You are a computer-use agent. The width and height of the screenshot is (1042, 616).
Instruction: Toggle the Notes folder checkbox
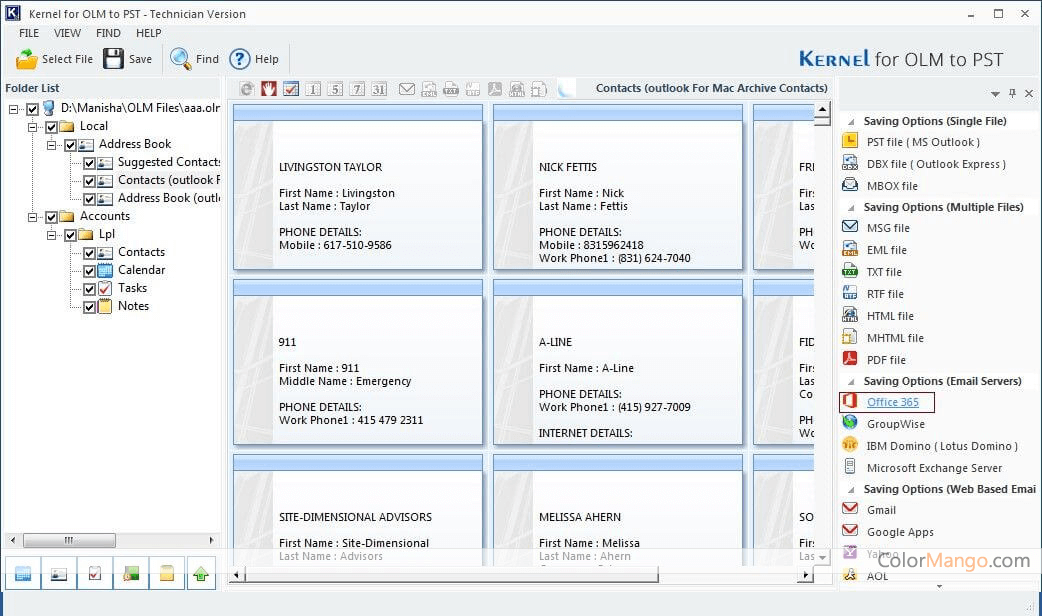click(x=89, y=306)
